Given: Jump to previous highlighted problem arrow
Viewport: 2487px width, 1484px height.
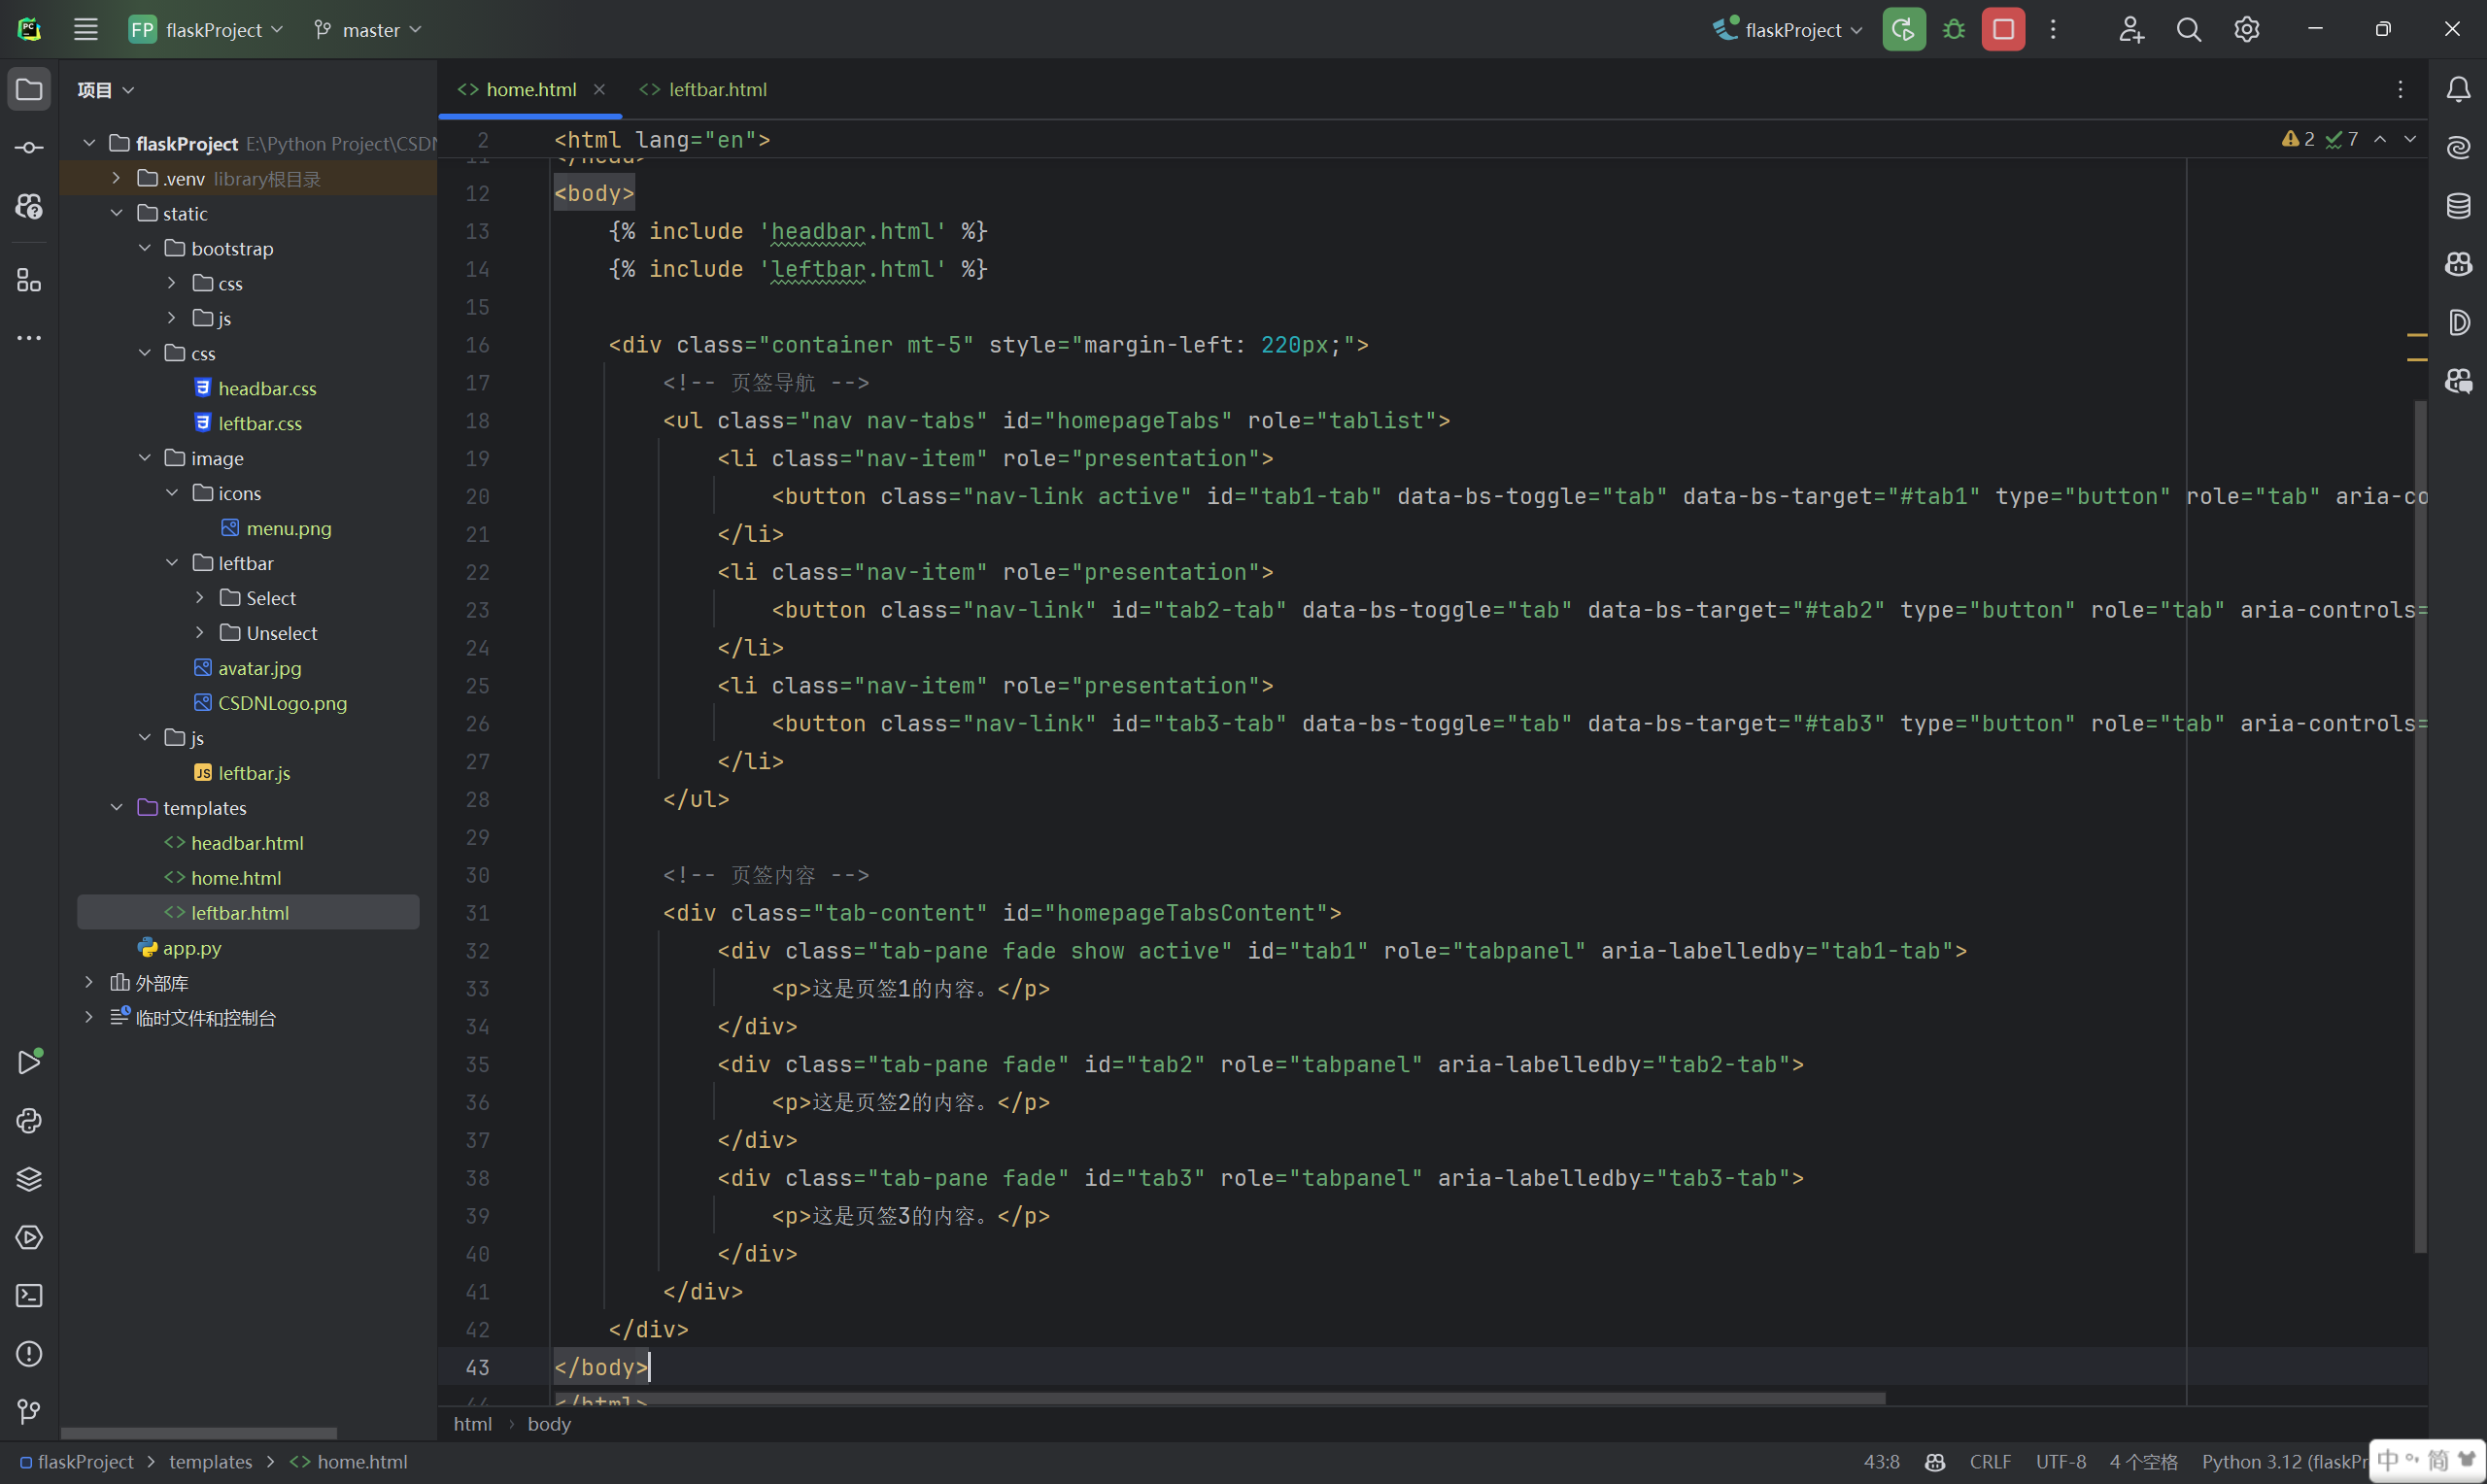Looking at the screenshot, I should pos(2380,139).
